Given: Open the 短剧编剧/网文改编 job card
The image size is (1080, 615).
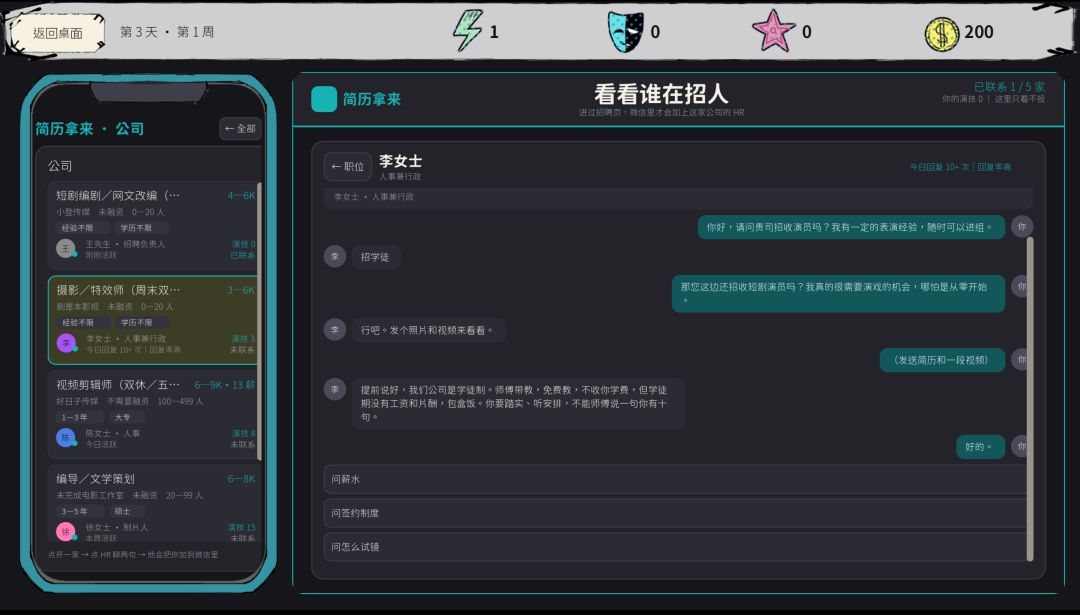Looking at the screenshot, I should [152, 225].
